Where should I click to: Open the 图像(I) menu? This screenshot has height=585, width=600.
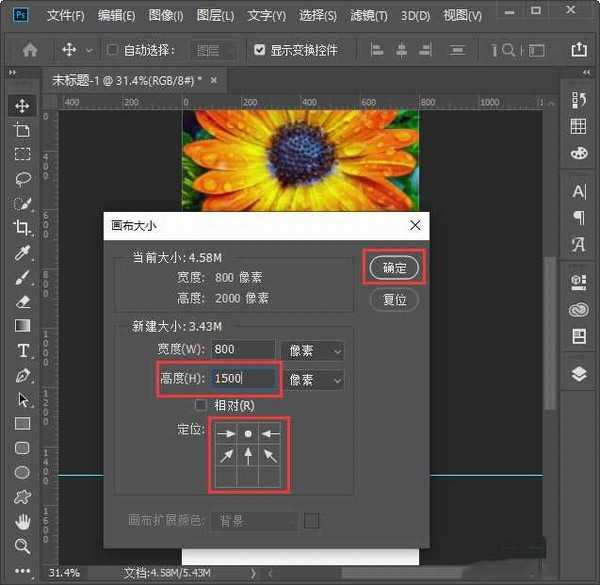tap(165, 16)
